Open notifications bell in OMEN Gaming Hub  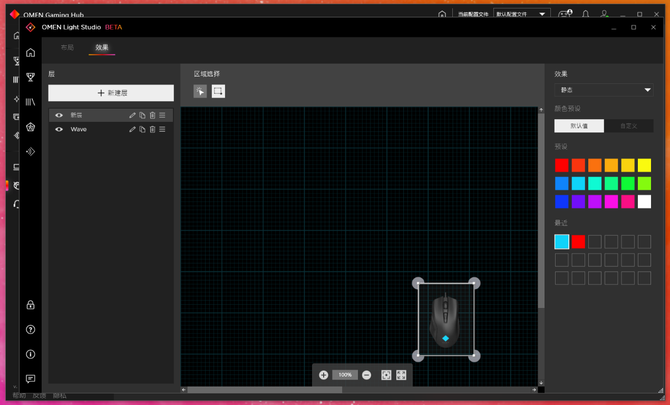point(585,14)
